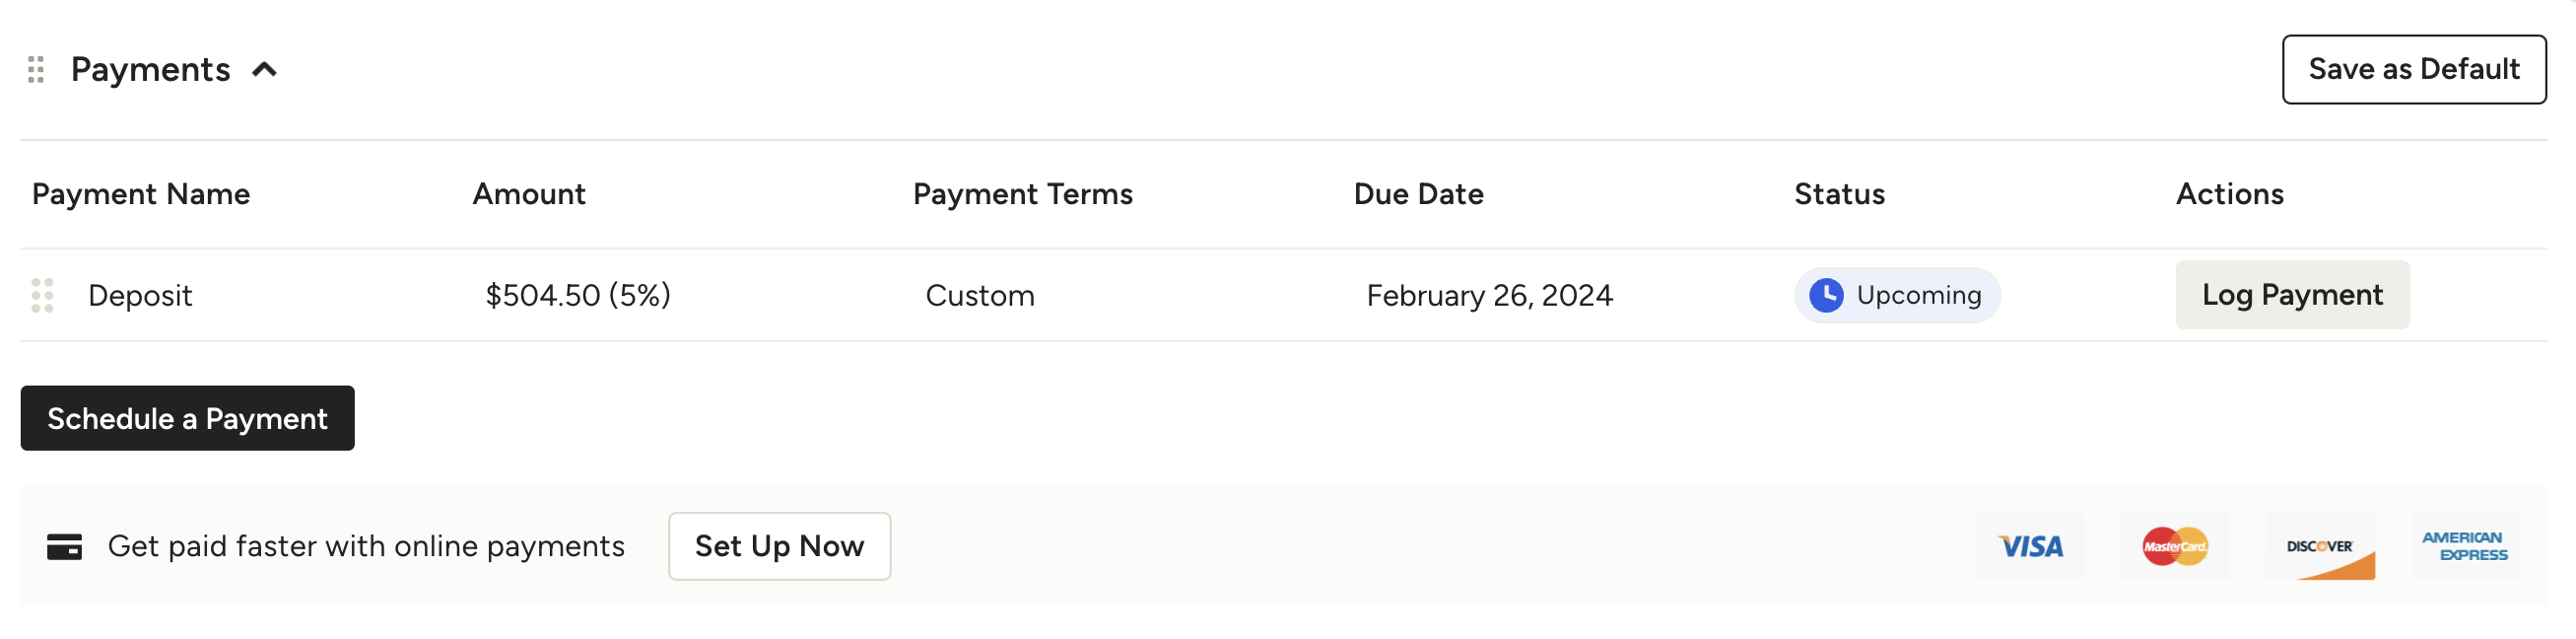Collapse the Payments section chevron

point(264,70)
